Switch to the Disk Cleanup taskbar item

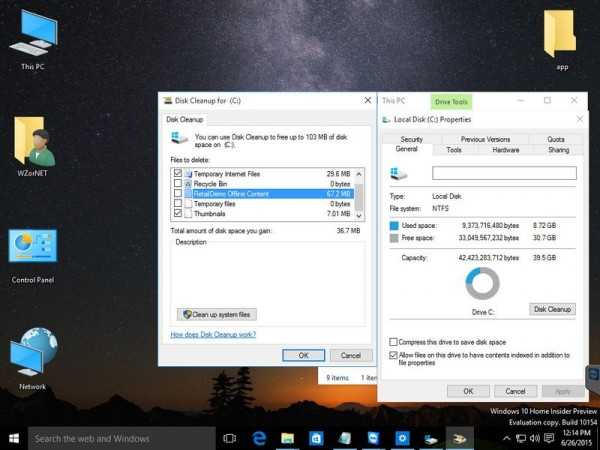[460, 439]
